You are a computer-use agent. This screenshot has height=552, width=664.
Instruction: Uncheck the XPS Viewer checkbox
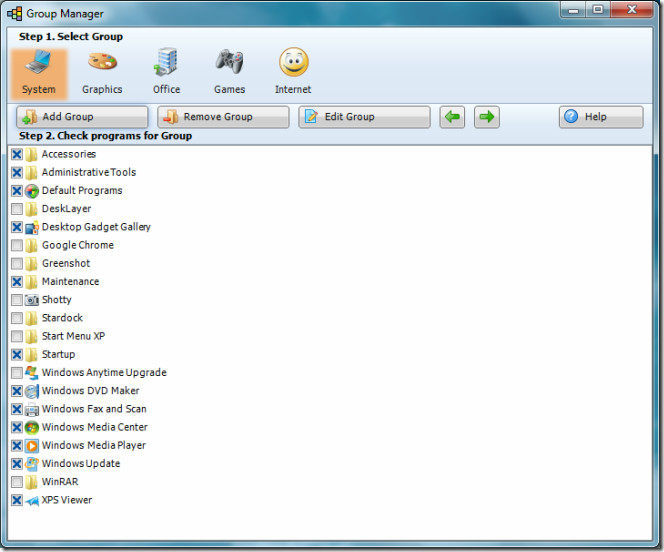click(x=17, y=500)
